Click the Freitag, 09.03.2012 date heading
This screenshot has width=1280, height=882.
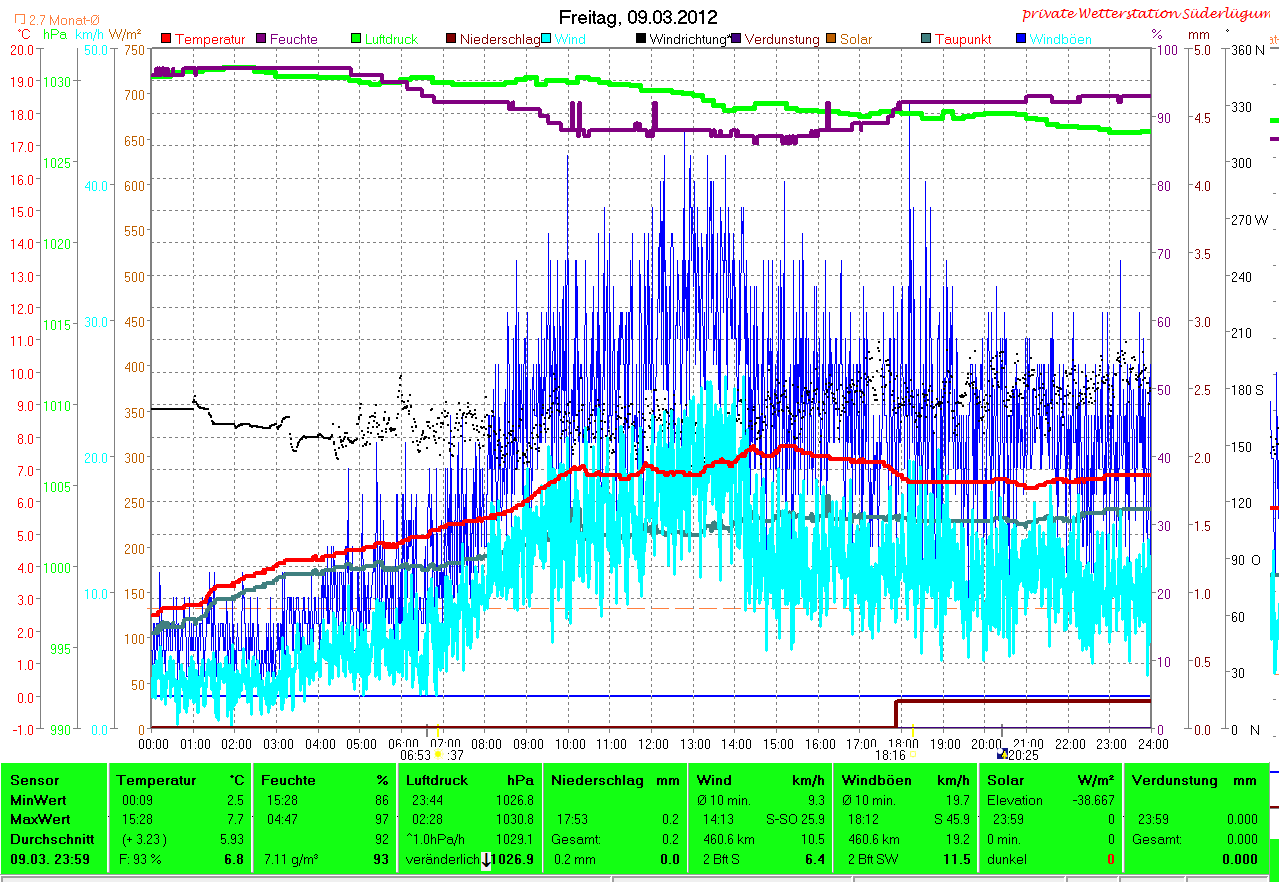(638, 17)
